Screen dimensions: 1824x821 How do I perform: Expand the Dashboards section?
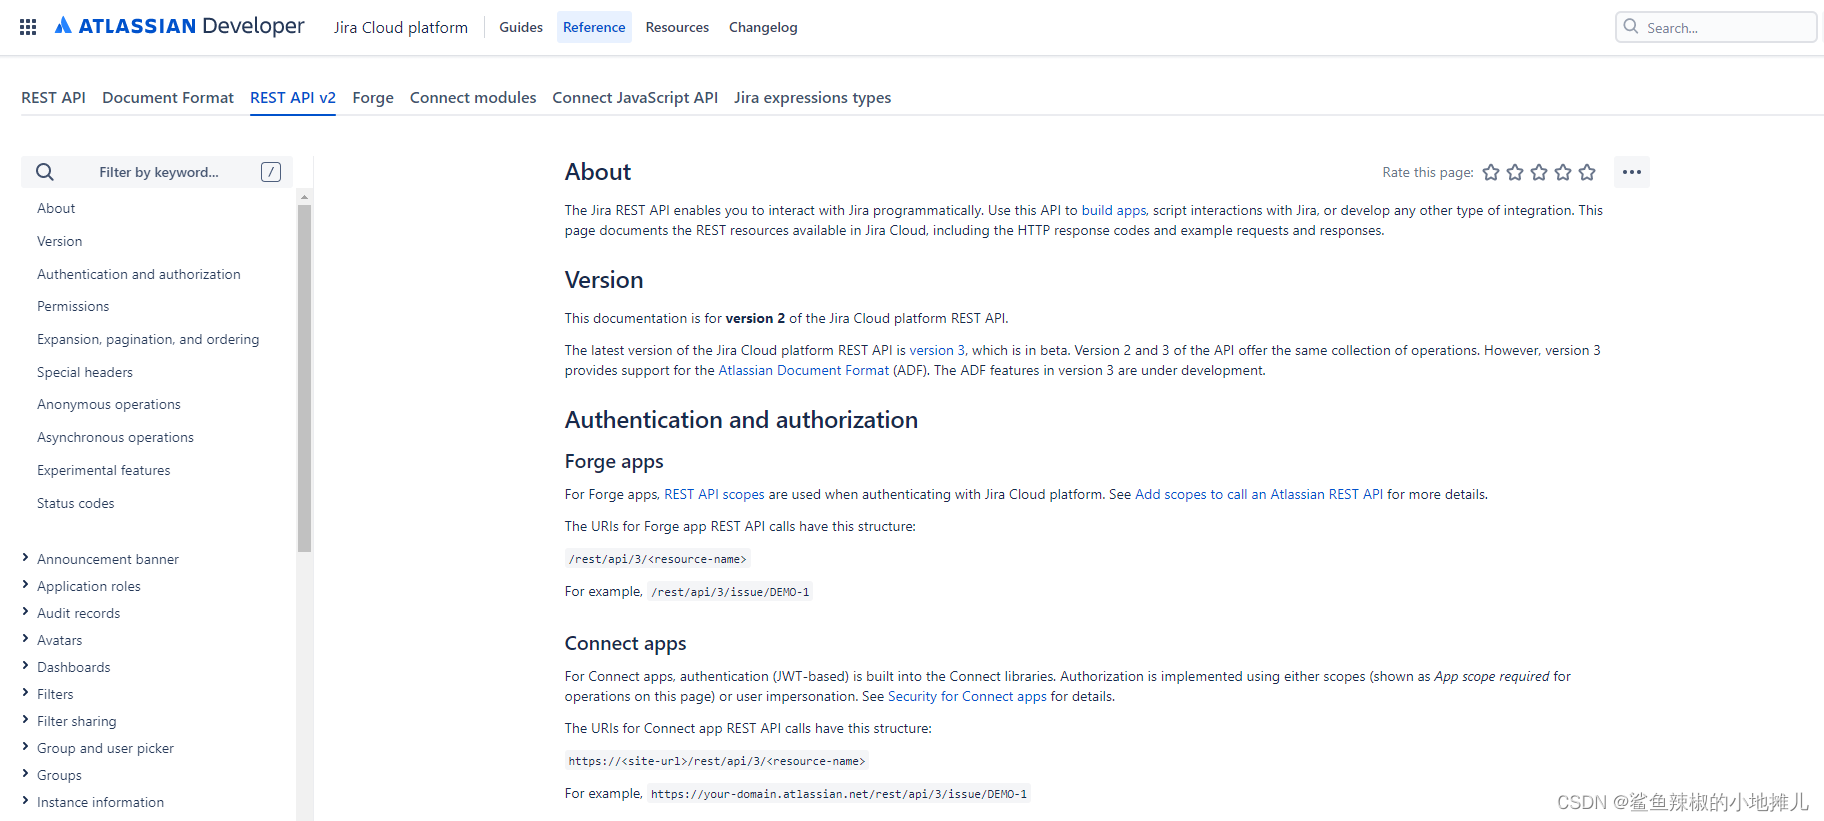pyautogui.click(x=25, y=666)
